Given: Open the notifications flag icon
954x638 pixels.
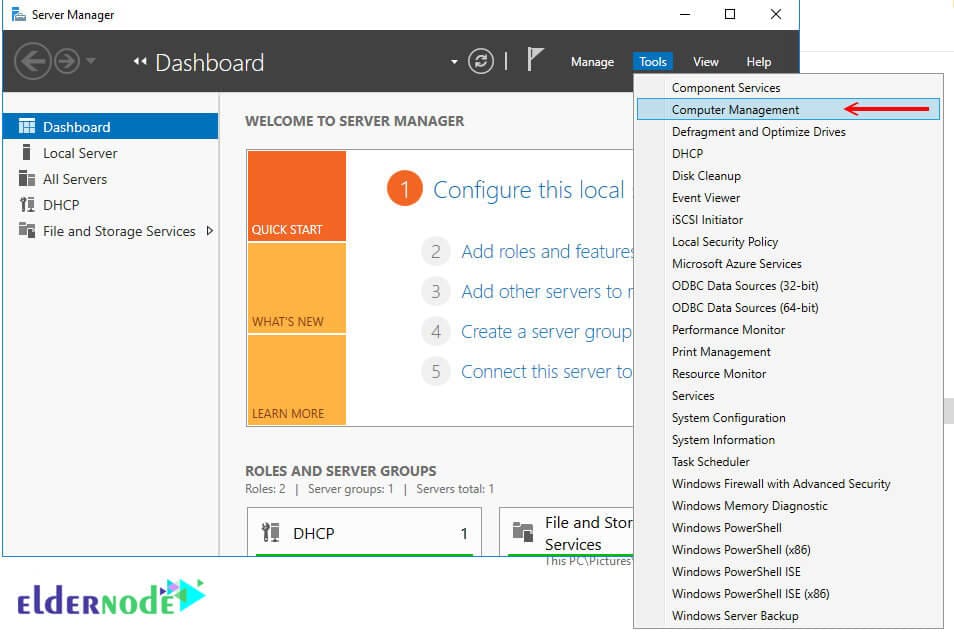Looking at the screenshot, I should [x=536, y=58].
